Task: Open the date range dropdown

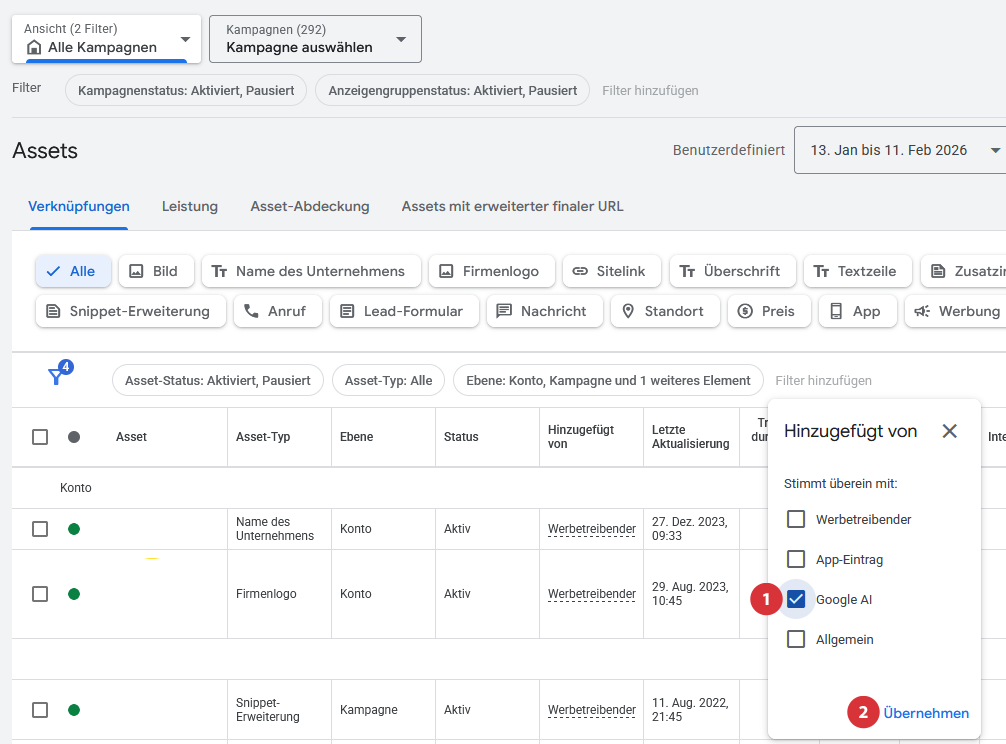Action: tap(900, 150)
